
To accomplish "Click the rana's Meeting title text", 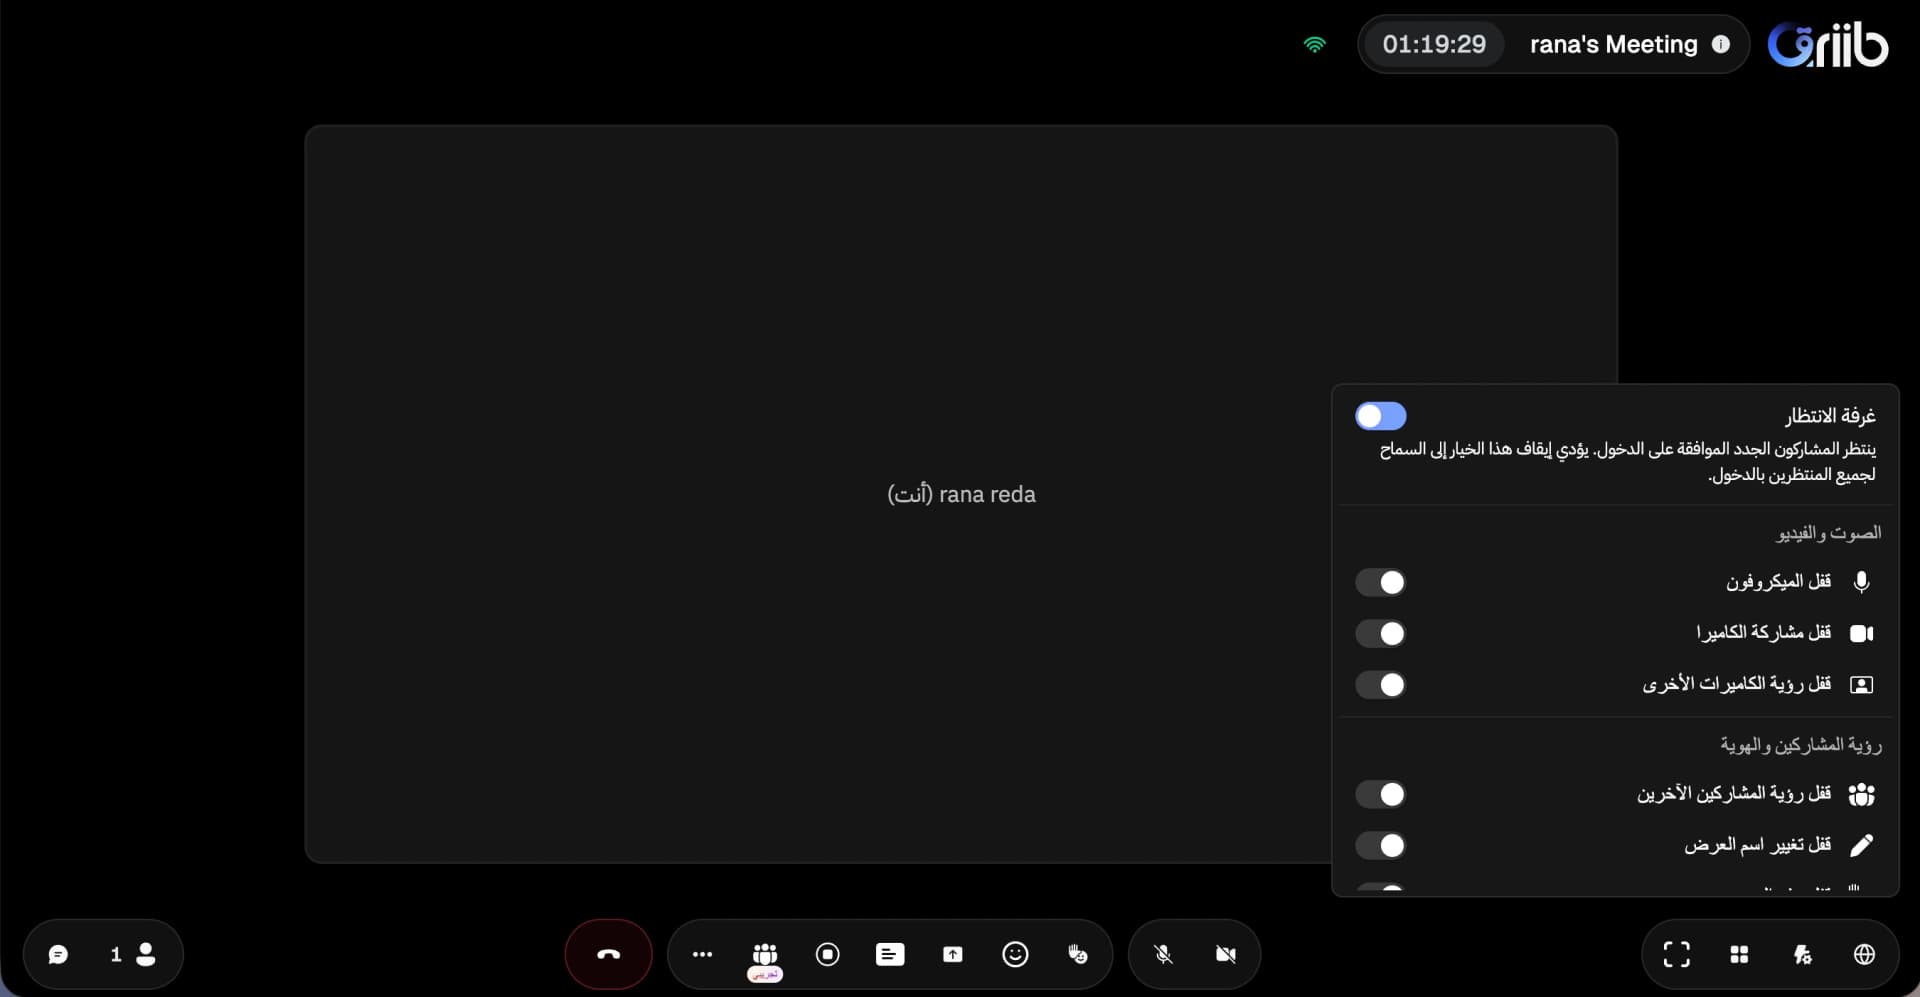I will 1613,44.
